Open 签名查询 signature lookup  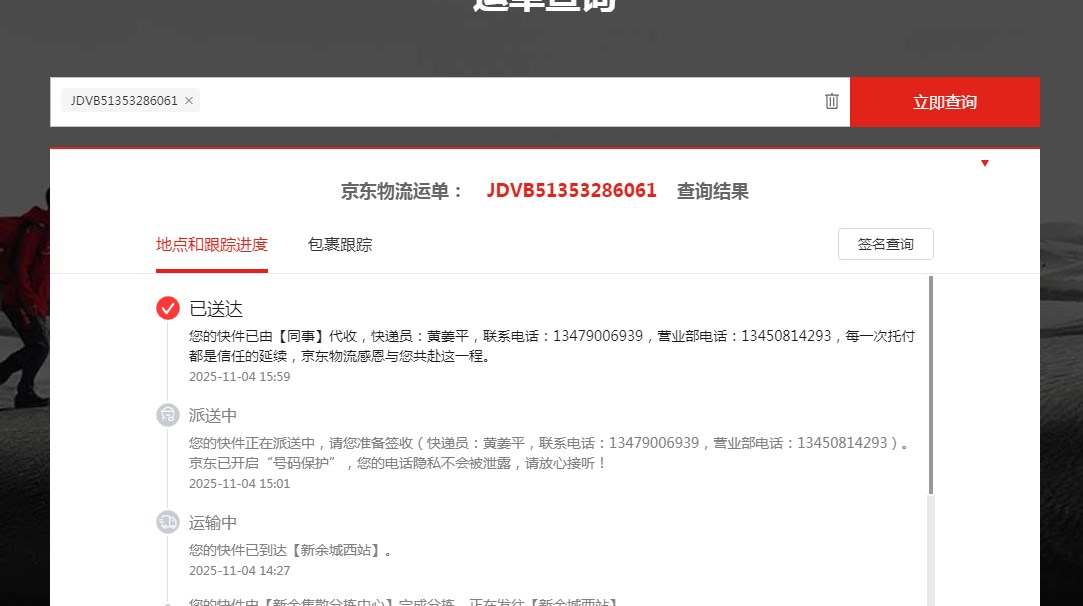pos(885,244)
